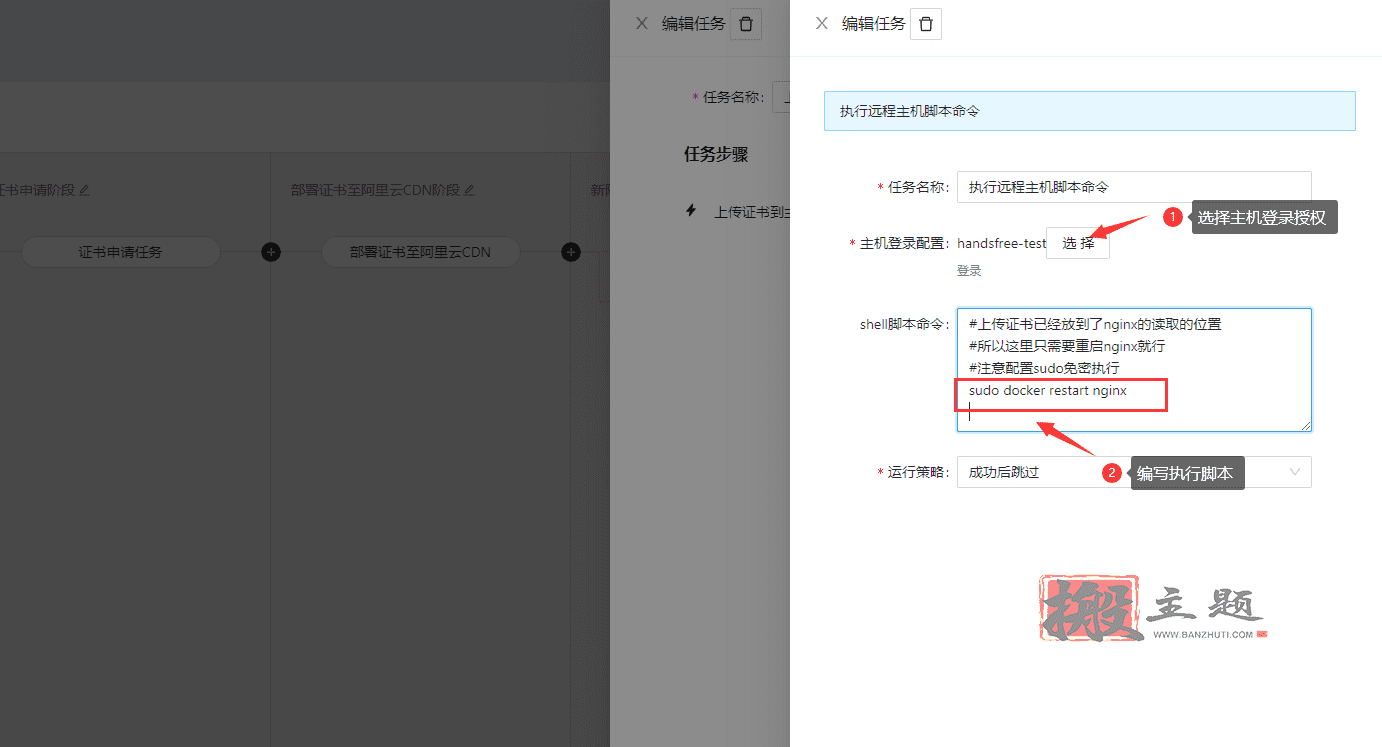The width and height of the screenshot is (1382, 747).
Task: Click the plus circle right after the 部署证书至阿里云CDN task
Action: click(x=570, y=252)
